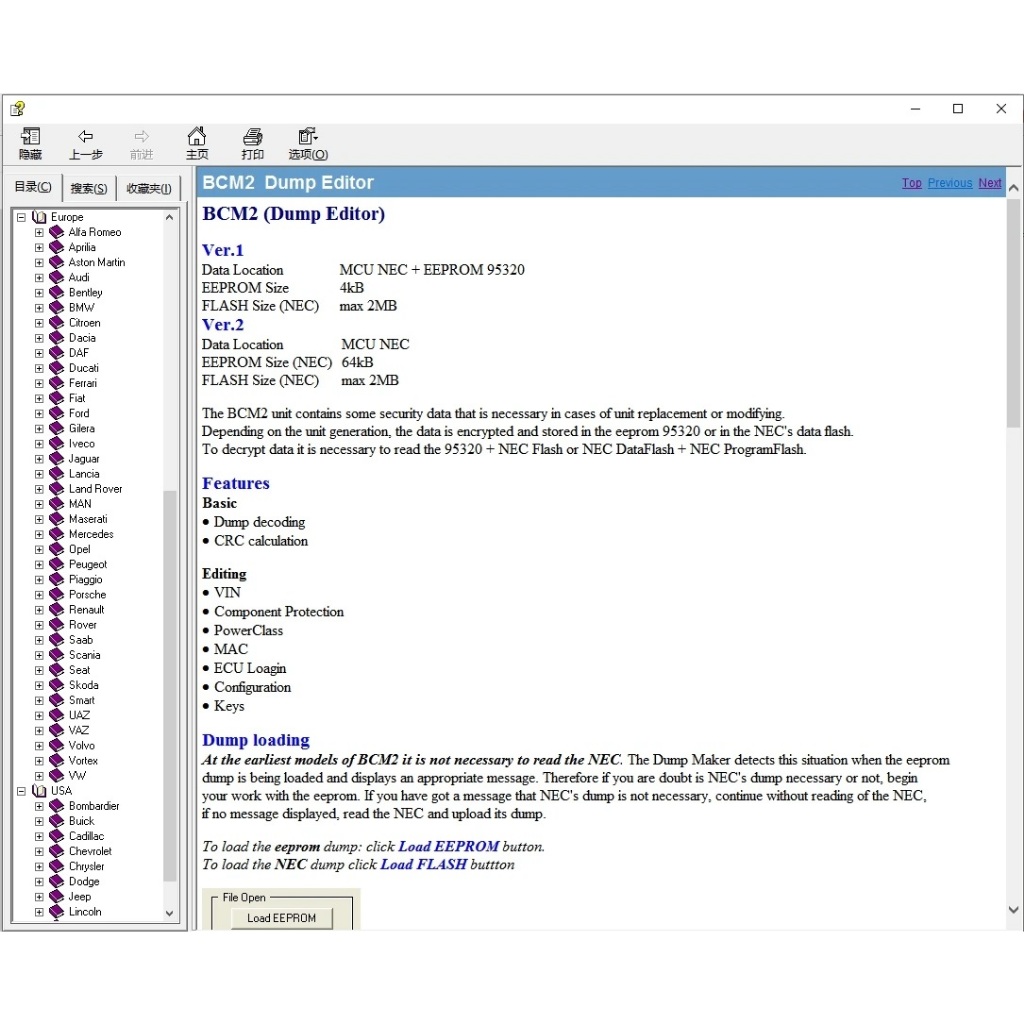Collapse the USA tree node
Image resolution: width=1024 pixels, height=1024 pixels.
21,791
